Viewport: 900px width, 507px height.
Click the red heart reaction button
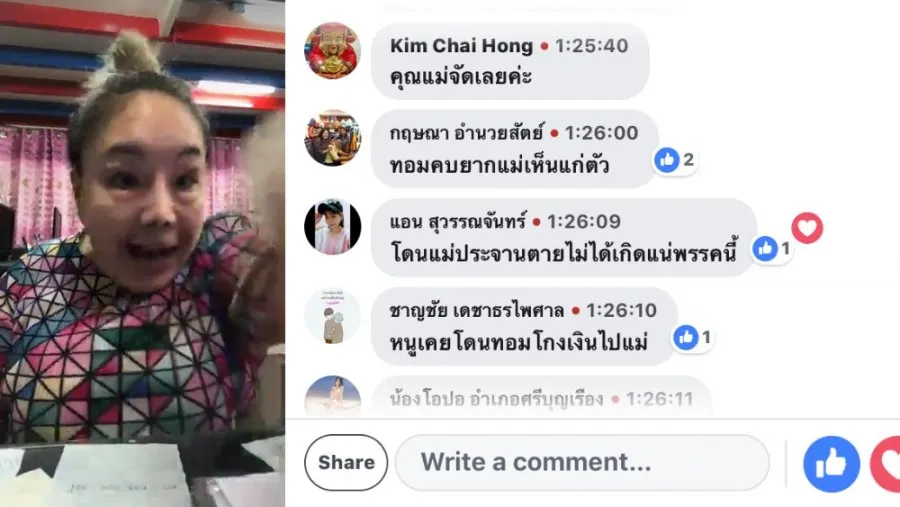(885, 464)
